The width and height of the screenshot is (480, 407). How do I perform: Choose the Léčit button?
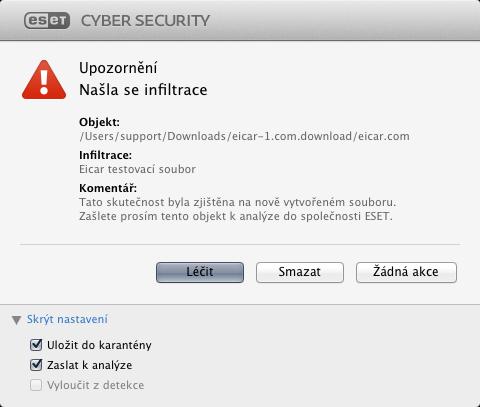200,272
